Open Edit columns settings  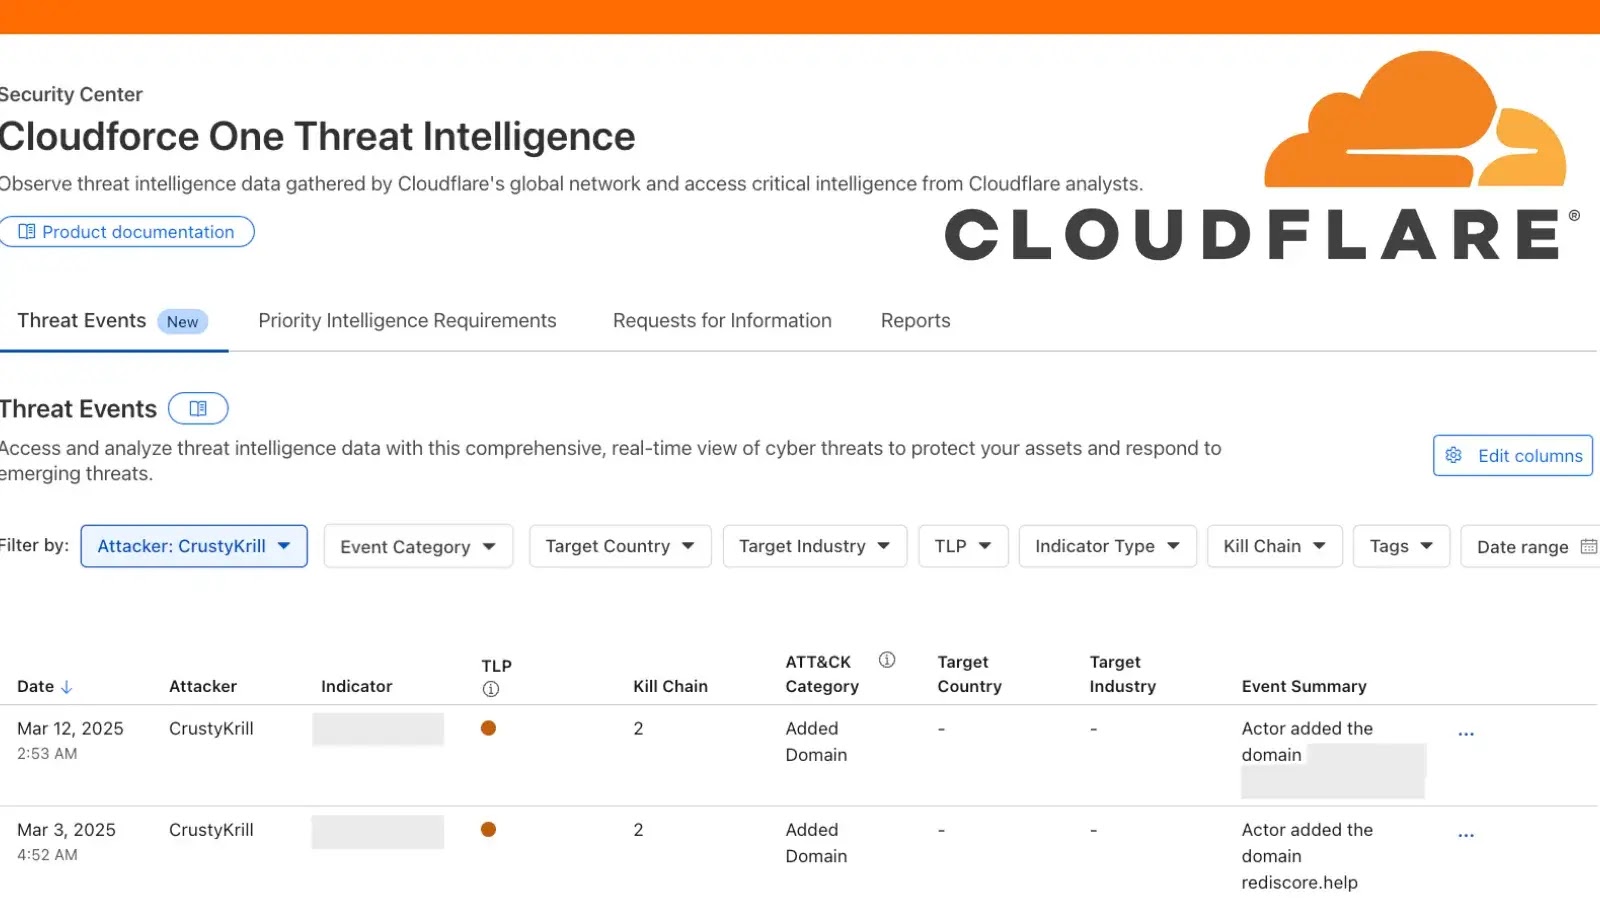[1512, 455]
